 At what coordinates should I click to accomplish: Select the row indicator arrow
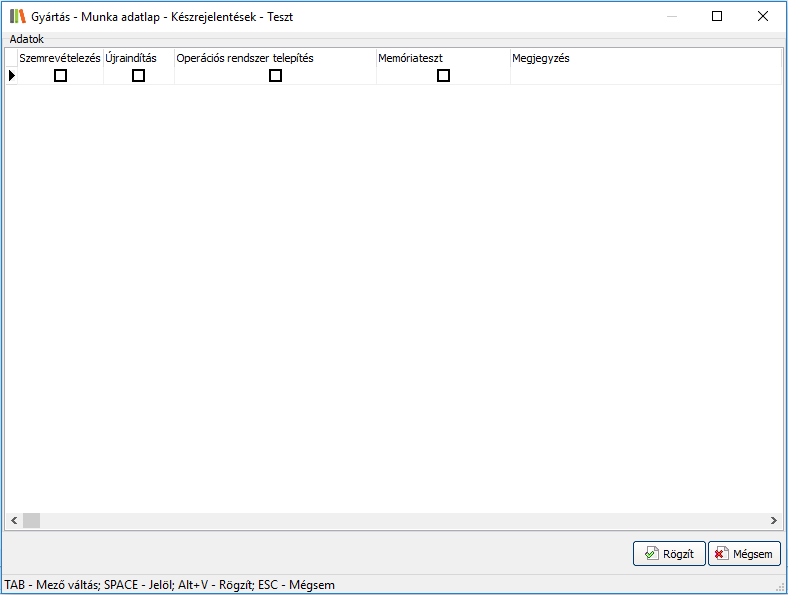point(12,75)
